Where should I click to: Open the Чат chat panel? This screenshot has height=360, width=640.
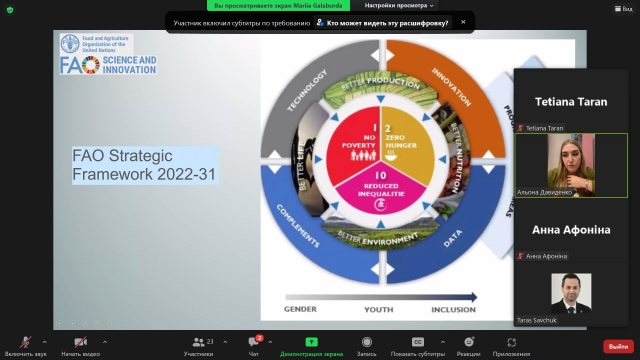253,346
